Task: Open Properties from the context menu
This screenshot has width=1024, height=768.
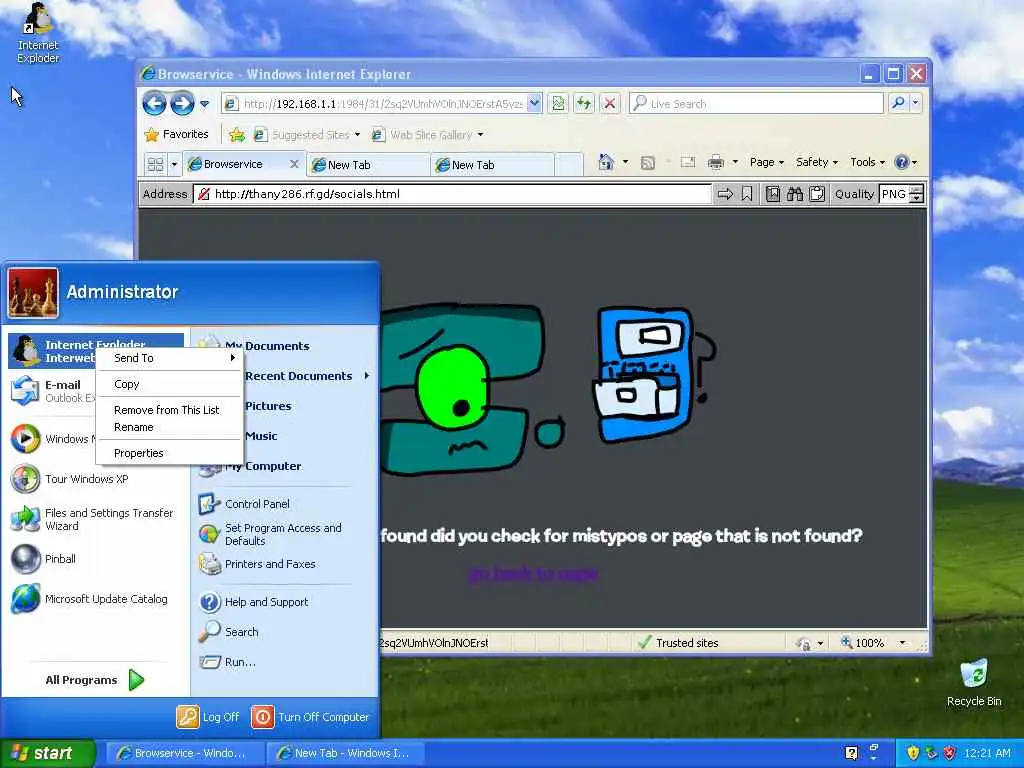Action: tap(170, 453)
